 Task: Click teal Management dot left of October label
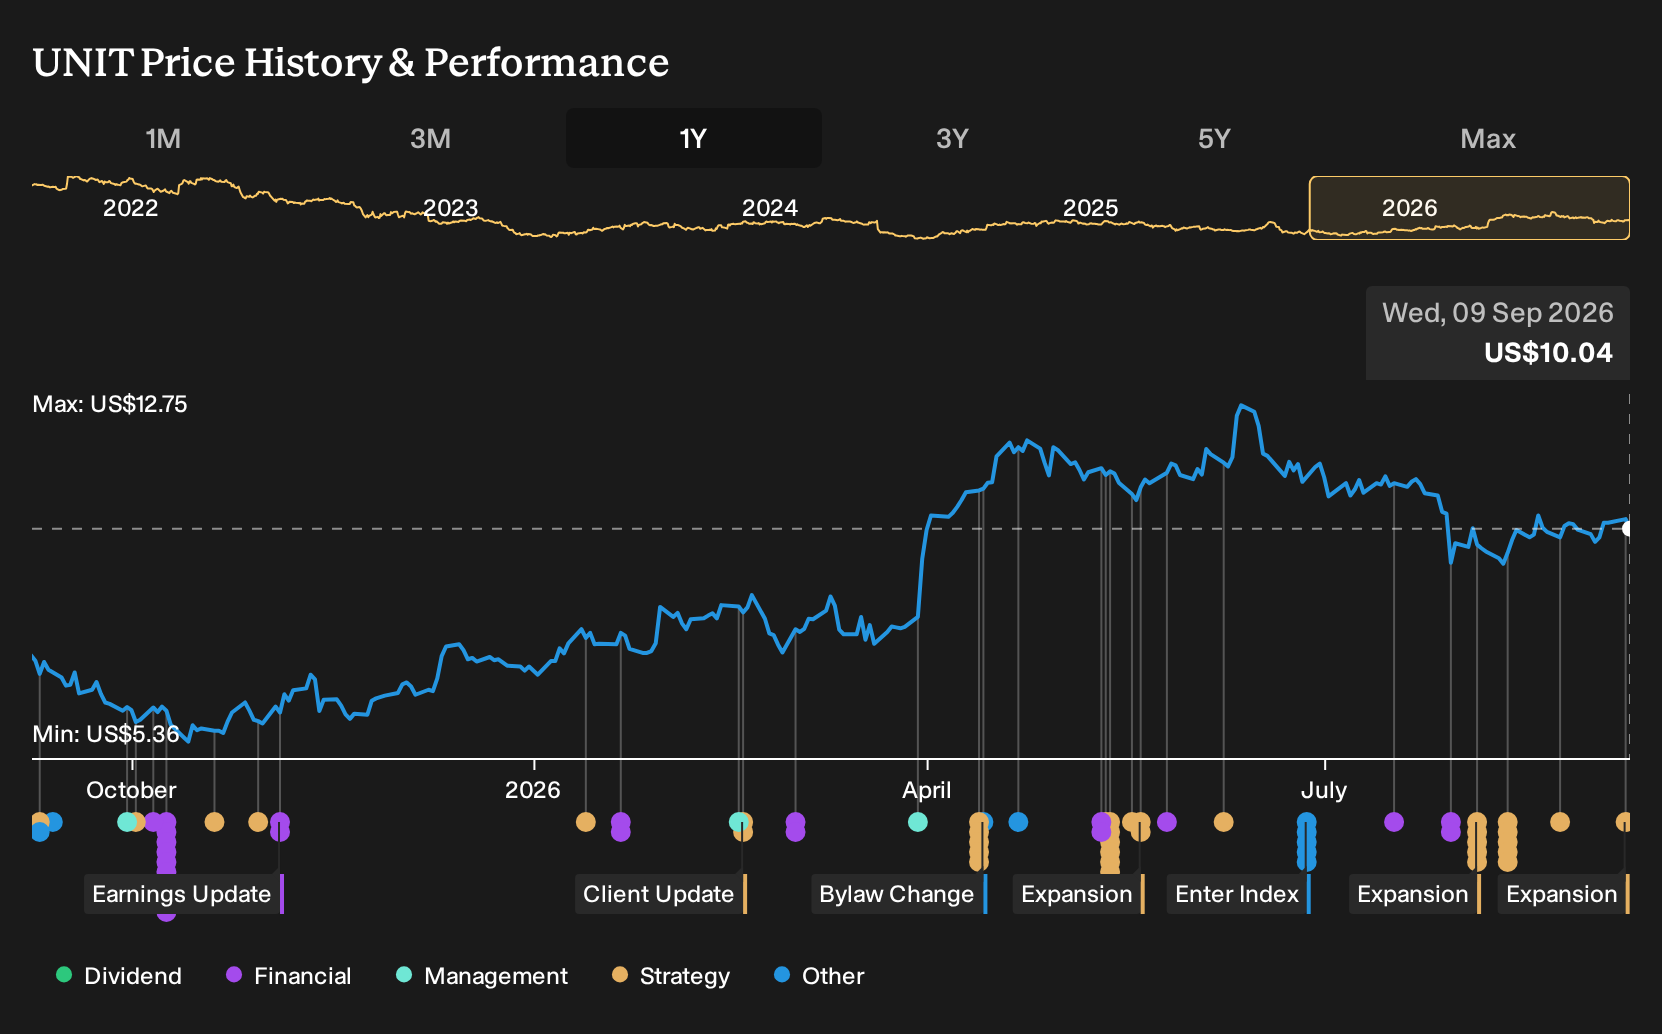tap(127, 822)
